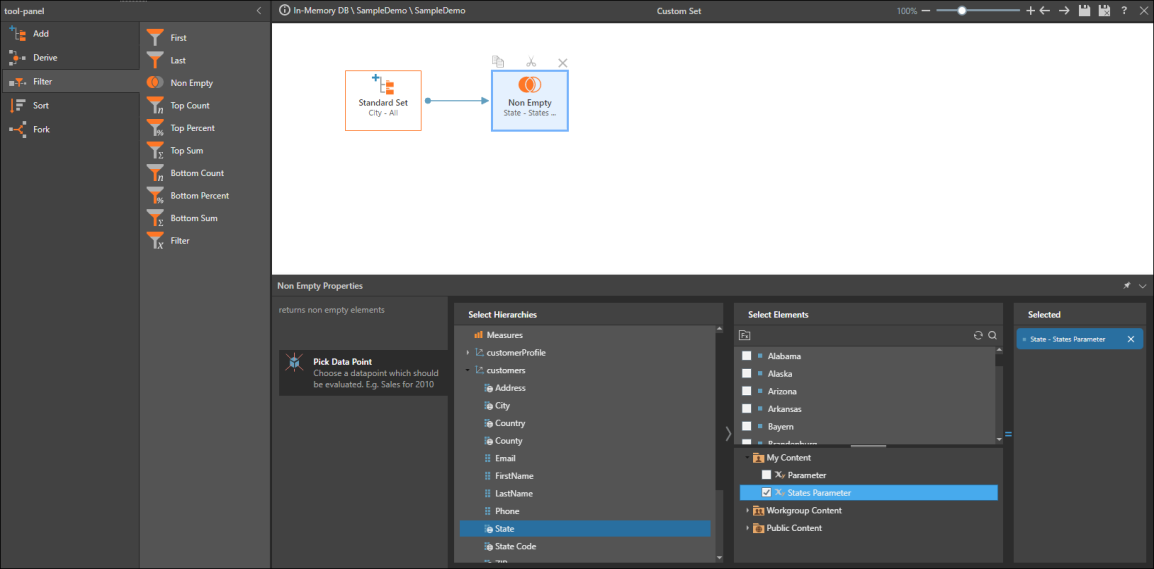Expand the Workgroup Content folder

coord(746,510)
